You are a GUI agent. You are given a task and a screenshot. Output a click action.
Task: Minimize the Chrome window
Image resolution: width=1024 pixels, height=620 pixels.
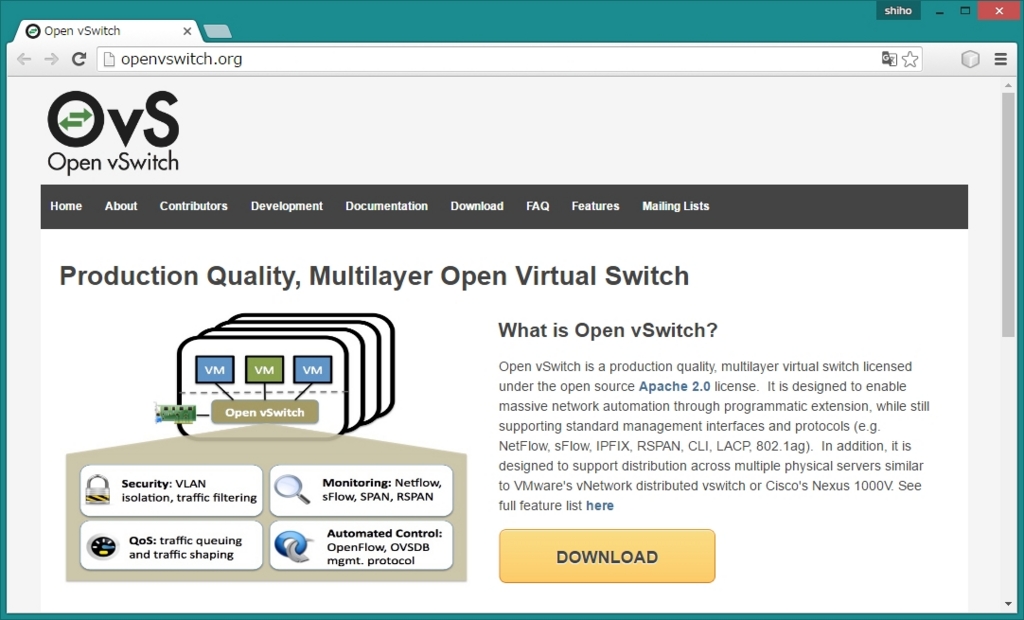tap(940, 10)
